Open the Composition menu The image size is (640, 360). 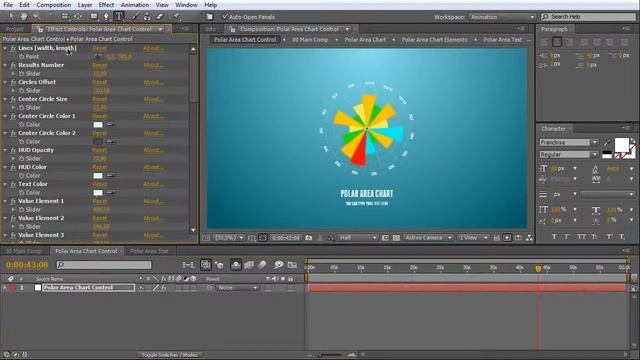[x=53, y=5]
